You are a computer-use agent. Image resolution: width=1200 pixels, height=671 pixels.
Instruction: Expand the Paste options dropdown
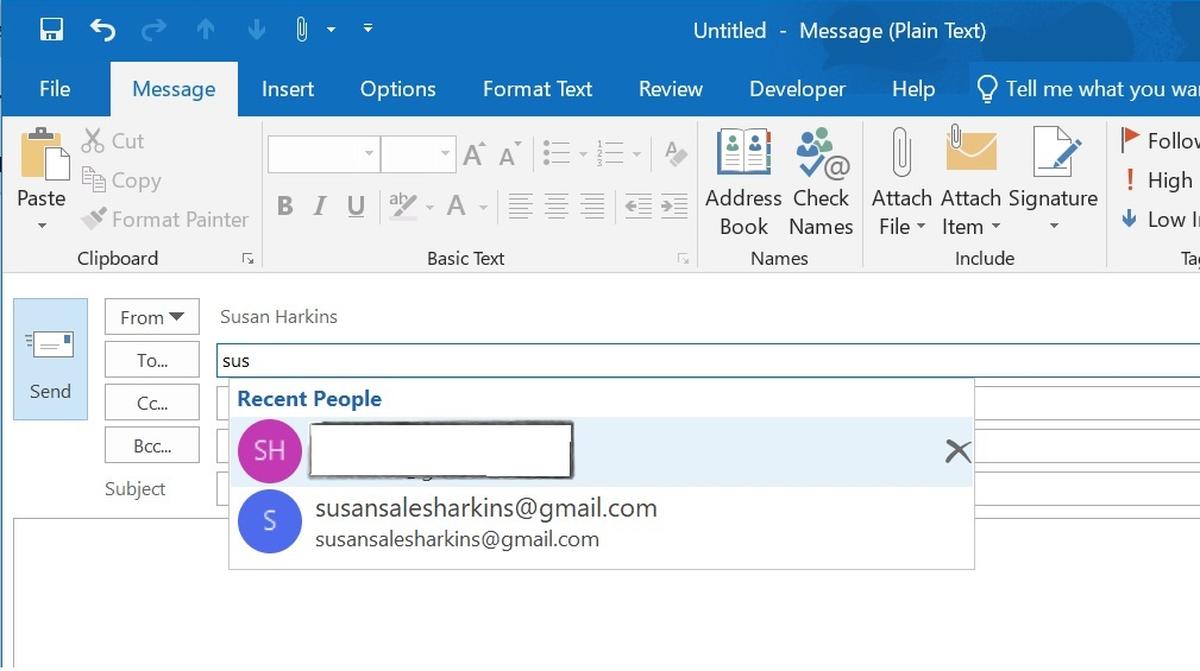[41, 226]
